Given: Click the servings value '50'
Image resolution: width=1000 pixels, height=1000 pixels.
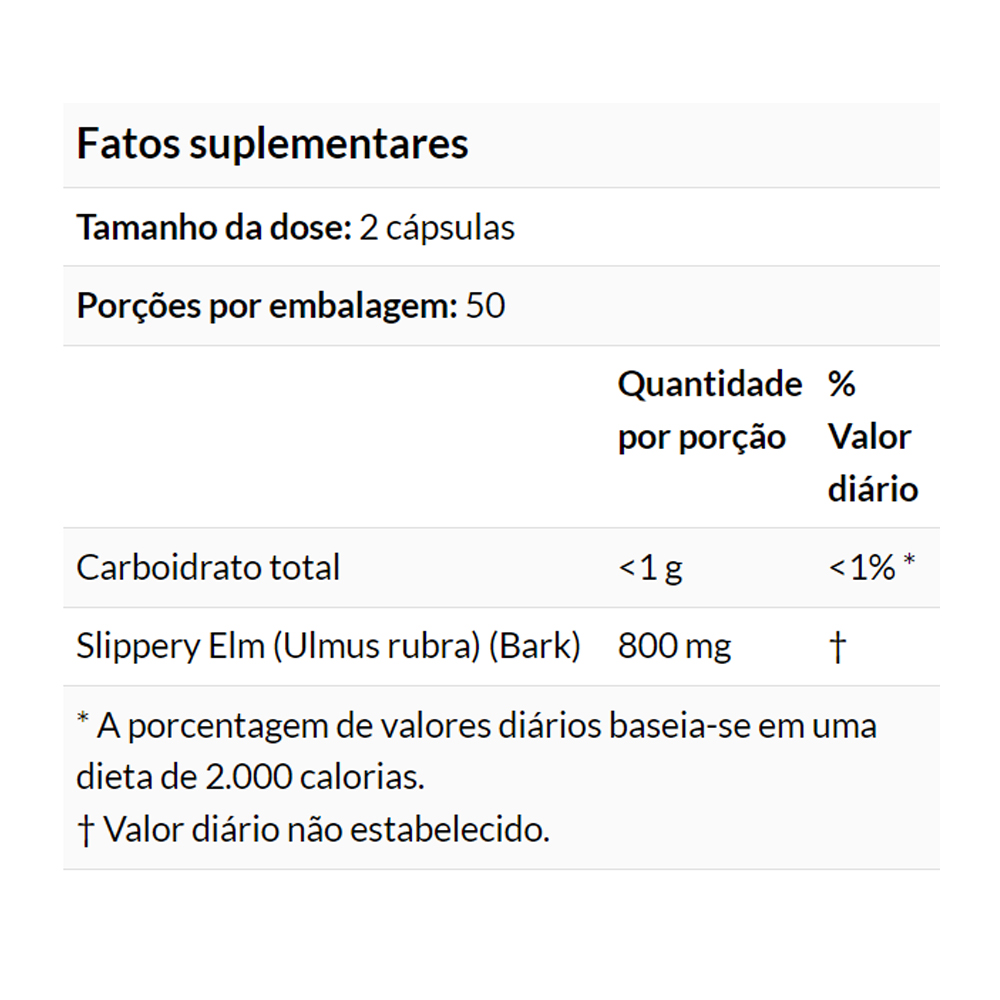Looking at the screenshot, I should pyautogui.click(x=486, y=305).
